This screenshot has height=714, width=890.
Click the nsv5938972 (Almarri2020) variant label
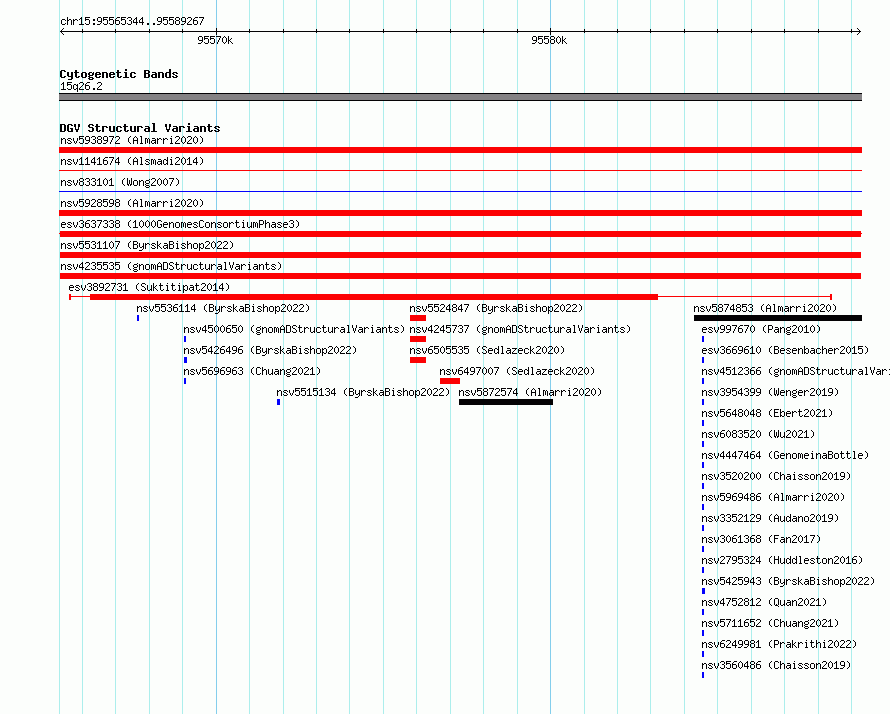pos(132,140)
